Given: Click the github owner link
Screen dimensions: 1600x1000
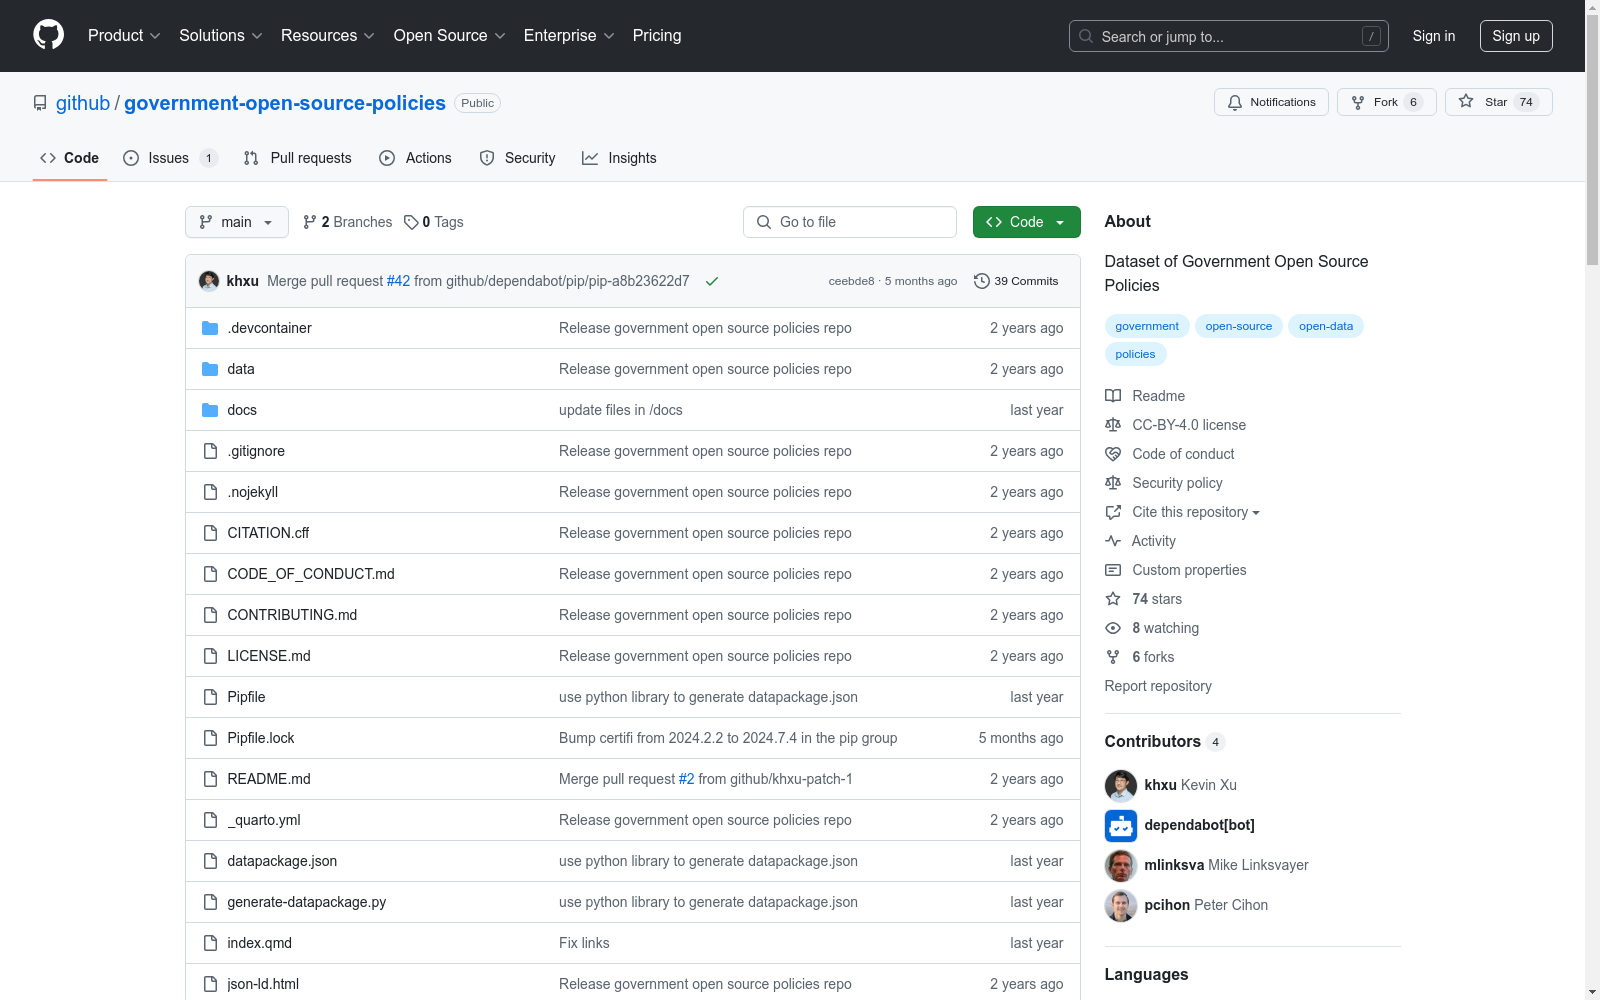Looking at the screenshot, I should click(x=83, y=103).
